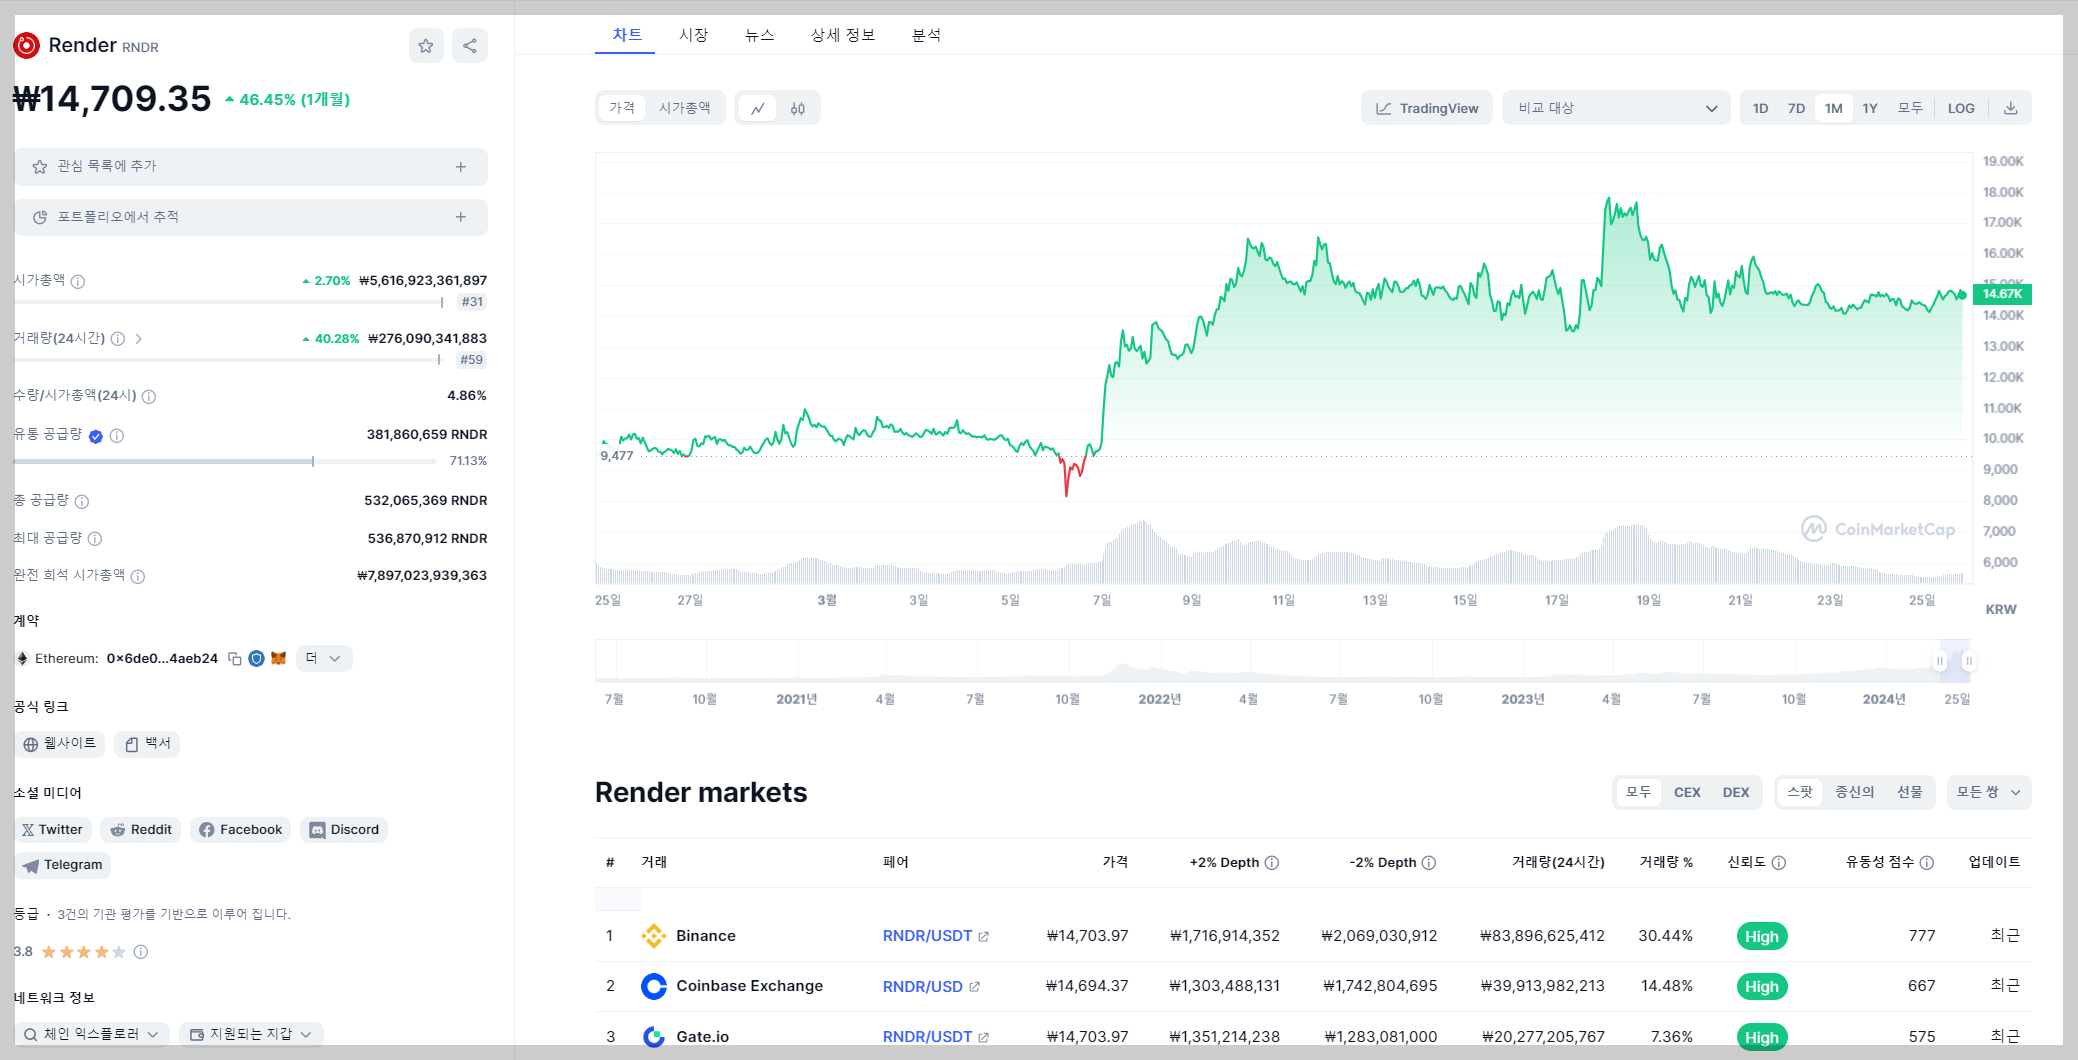This screenshot has width=2078, height=1060.
Task: Click the share icon beside the star
Action: tap(470, 46)
